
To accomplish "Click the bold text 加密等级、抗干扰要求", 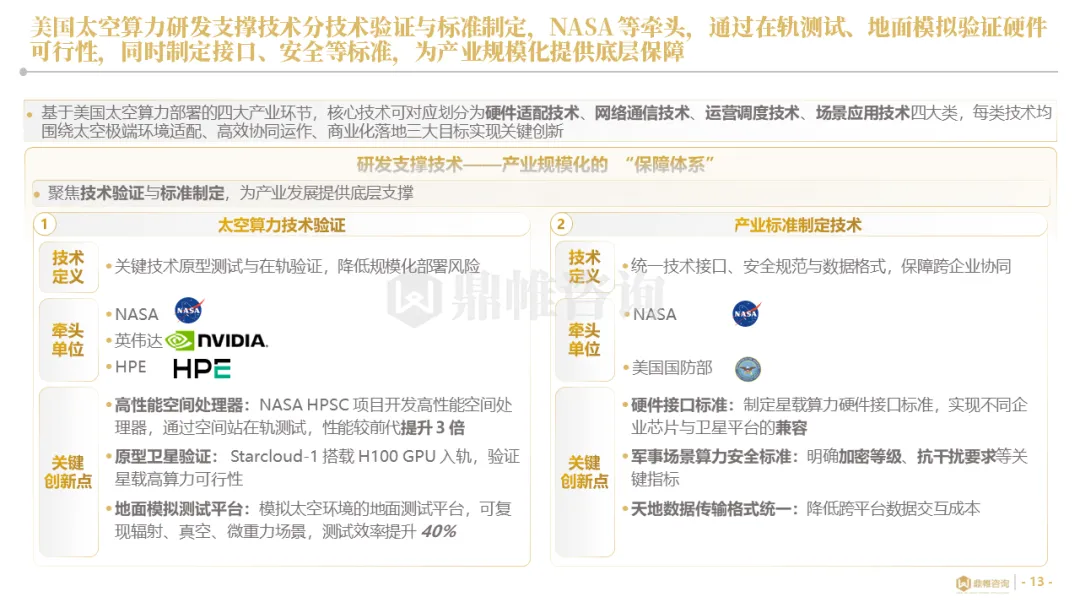I will 917,457.
